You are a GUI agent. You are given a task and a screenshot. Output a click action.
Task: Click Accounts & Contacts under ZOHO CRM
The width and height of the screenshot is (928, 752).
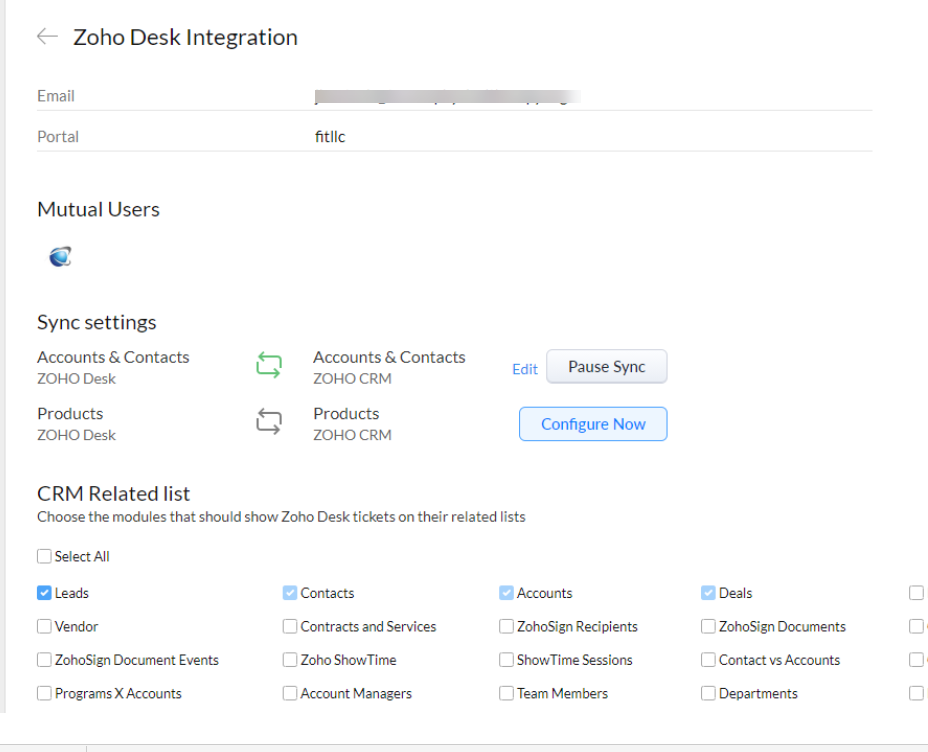[389, 357]
